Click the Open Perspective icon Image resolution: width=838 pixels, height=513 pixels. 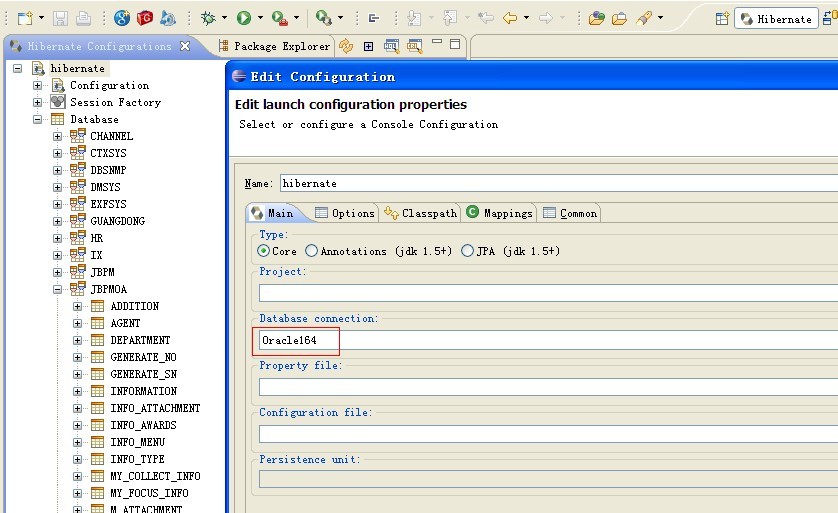(722, 19)
